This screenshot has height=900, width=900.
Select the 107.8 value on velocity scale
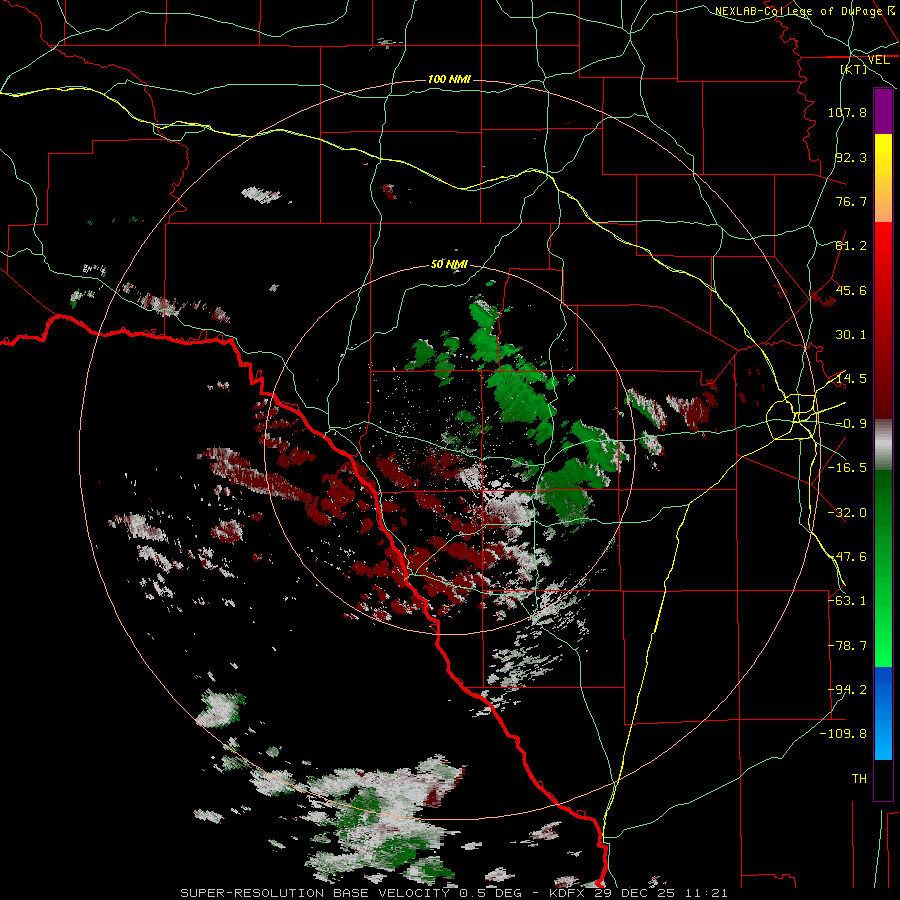click(847, 112)
